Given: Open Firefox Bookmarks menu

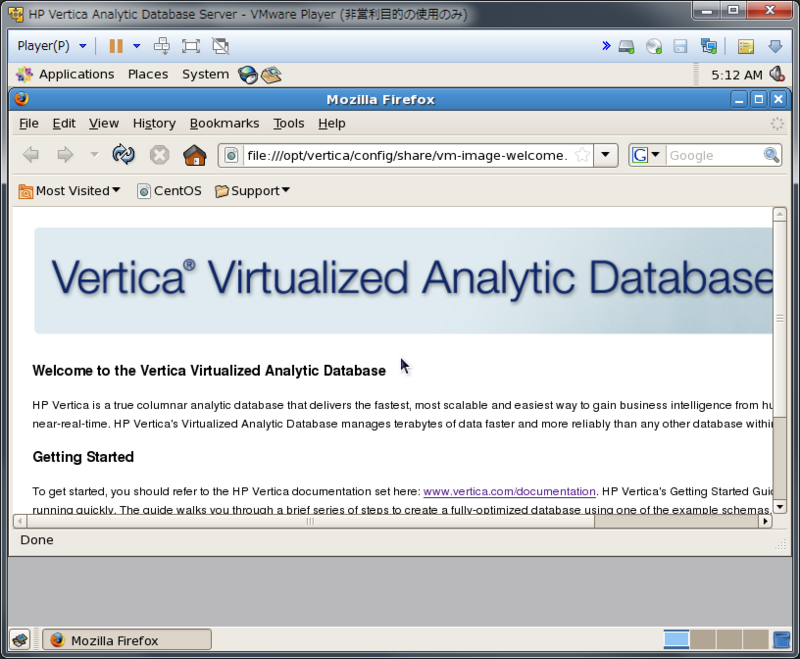Looking at the screenshot, I should [224, 123].
